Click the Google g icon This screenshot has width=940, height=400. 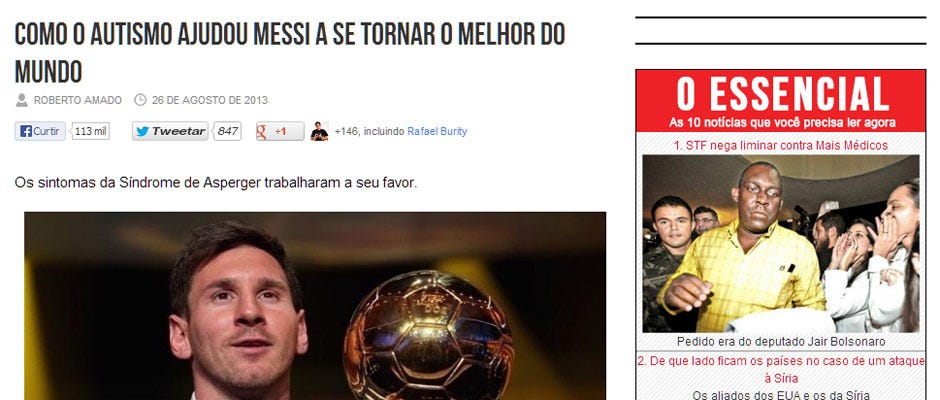pyautogui.click(x=262, y=131)
